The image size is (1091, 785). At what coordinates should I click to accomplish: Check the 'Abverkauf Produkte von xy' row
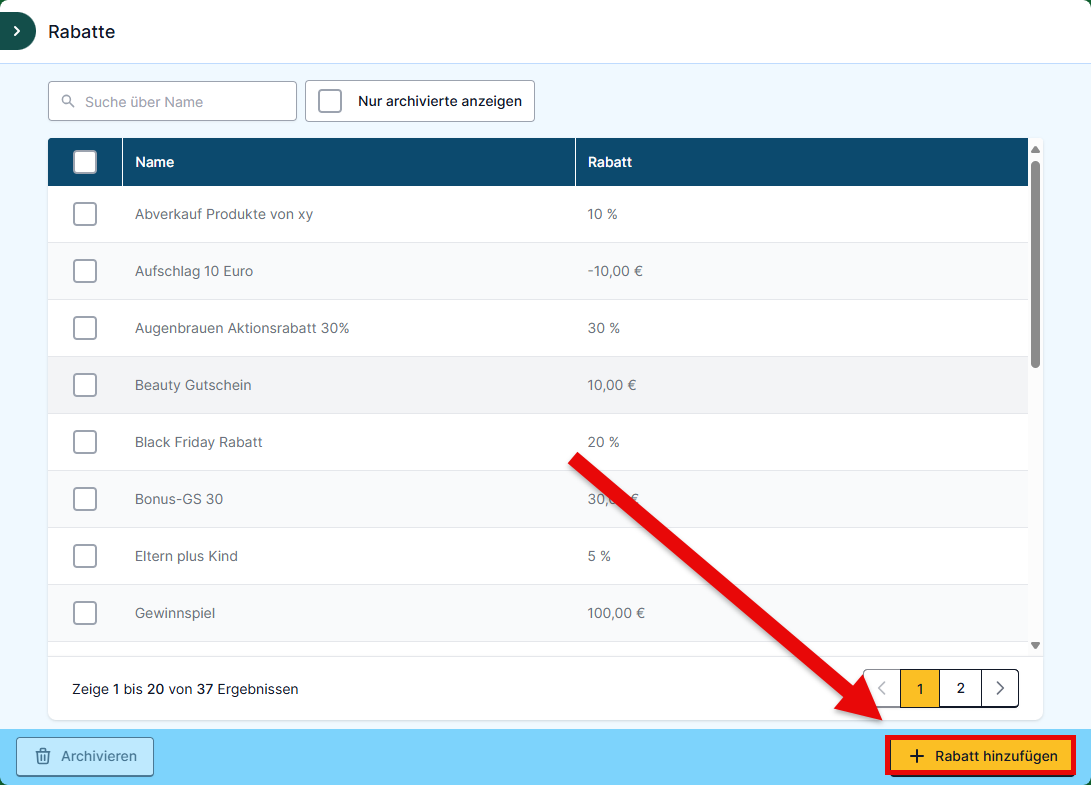click(85, 214)
